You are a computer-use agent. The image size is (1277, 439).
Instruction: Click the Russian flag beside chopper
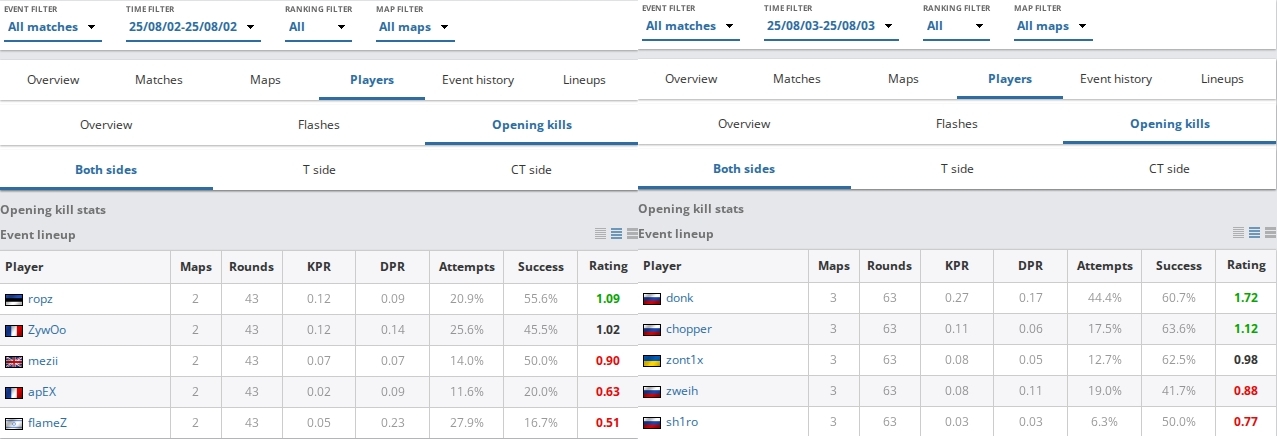(652, 330)
